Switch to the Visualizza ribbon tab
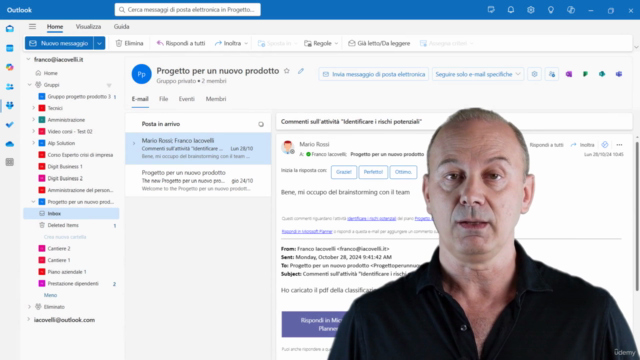 tap(88, 27)
